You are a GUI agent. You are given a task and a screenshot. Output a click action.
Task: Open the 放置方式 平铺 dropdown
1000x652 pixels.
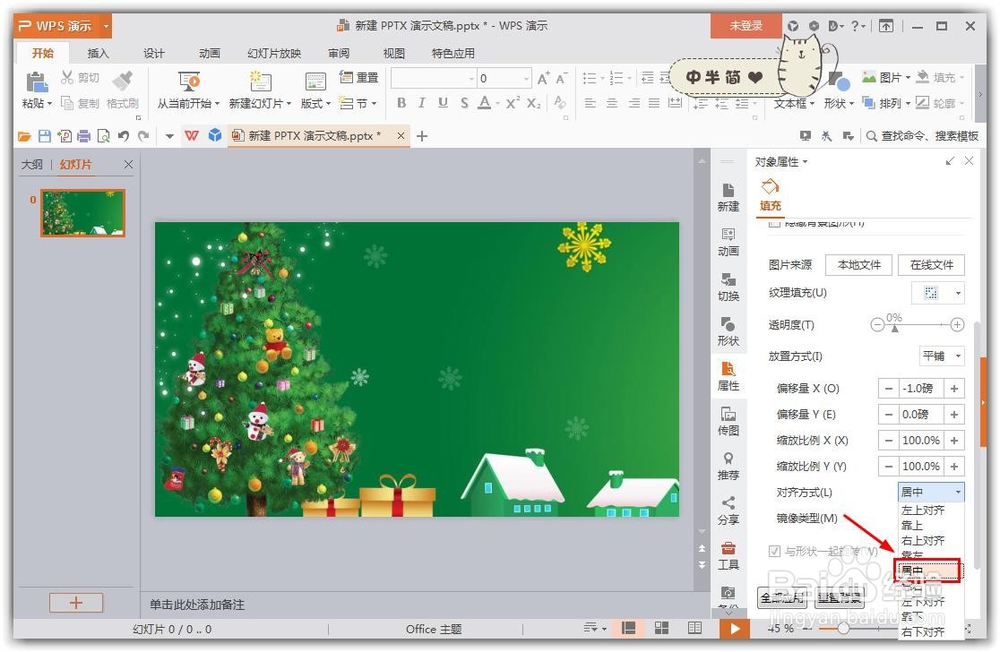[941, 356]
